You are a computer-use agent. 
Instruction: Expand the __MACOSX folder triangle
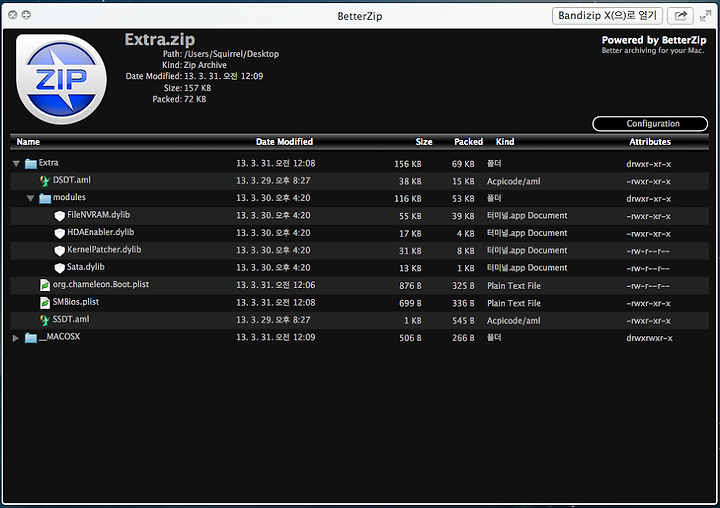16,338
